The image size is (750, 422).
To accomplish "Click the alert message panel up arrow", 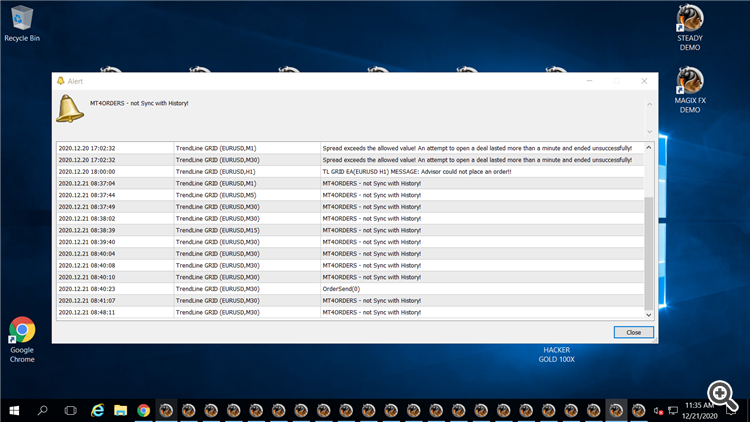I will pyautogui.click(x=649, y=104).
